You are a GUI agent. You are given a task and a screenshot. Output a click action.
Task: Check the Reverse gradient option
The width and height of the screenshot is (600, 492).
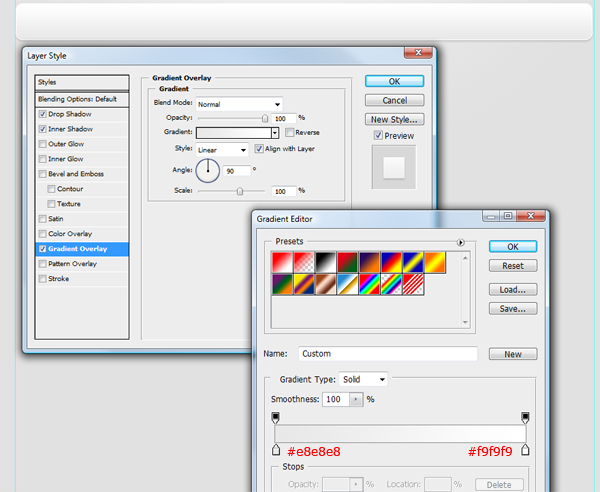click(x=290, y=132)
